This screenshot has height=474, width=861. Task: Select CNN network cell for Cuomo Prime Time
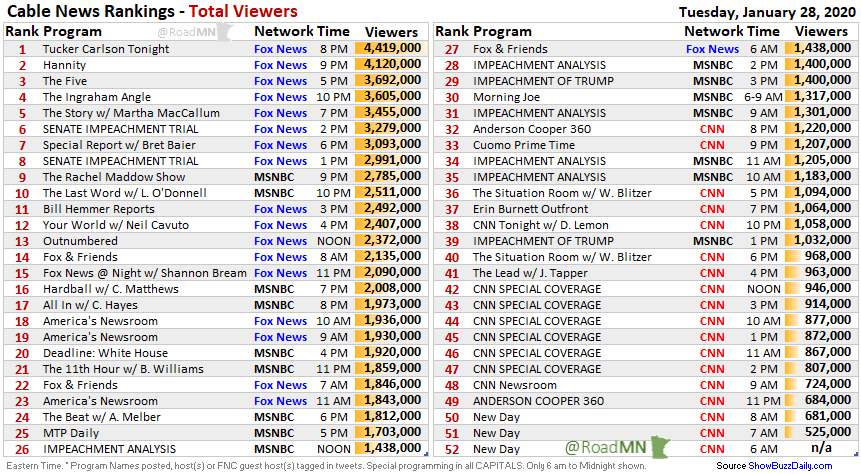pos(712,145)
